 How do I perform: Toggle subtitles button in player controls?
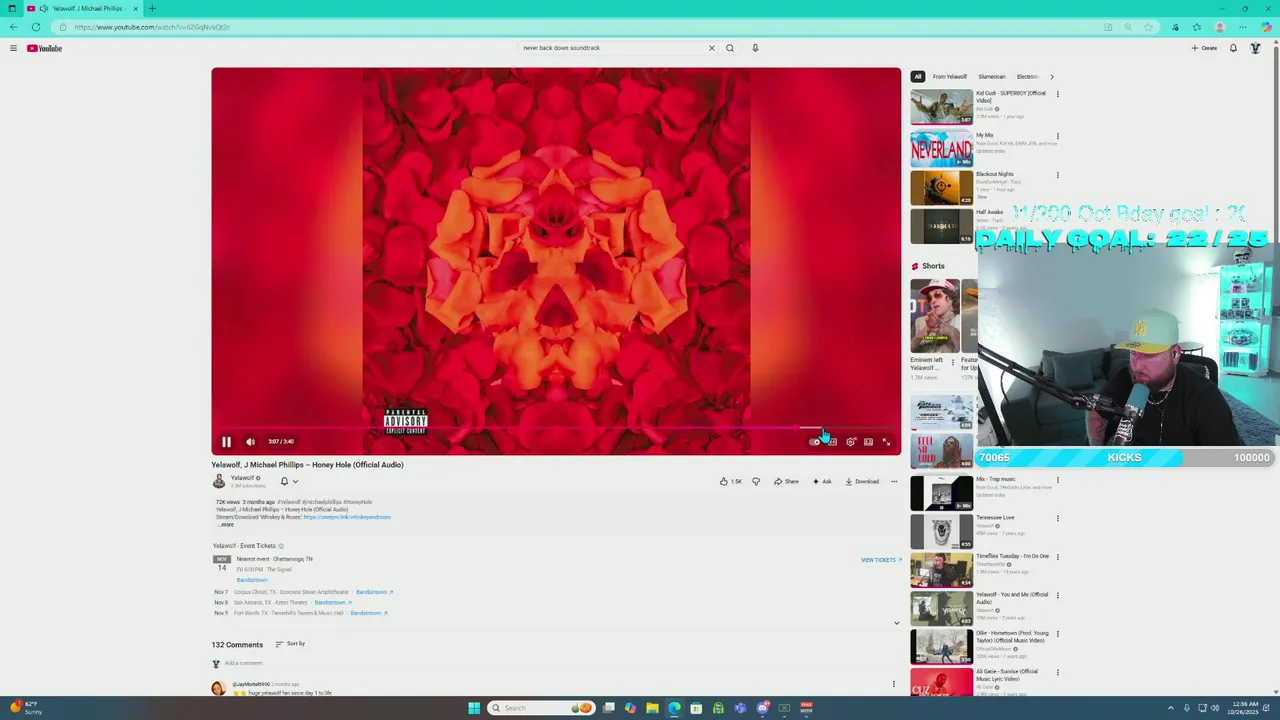(x=833, y=441)
